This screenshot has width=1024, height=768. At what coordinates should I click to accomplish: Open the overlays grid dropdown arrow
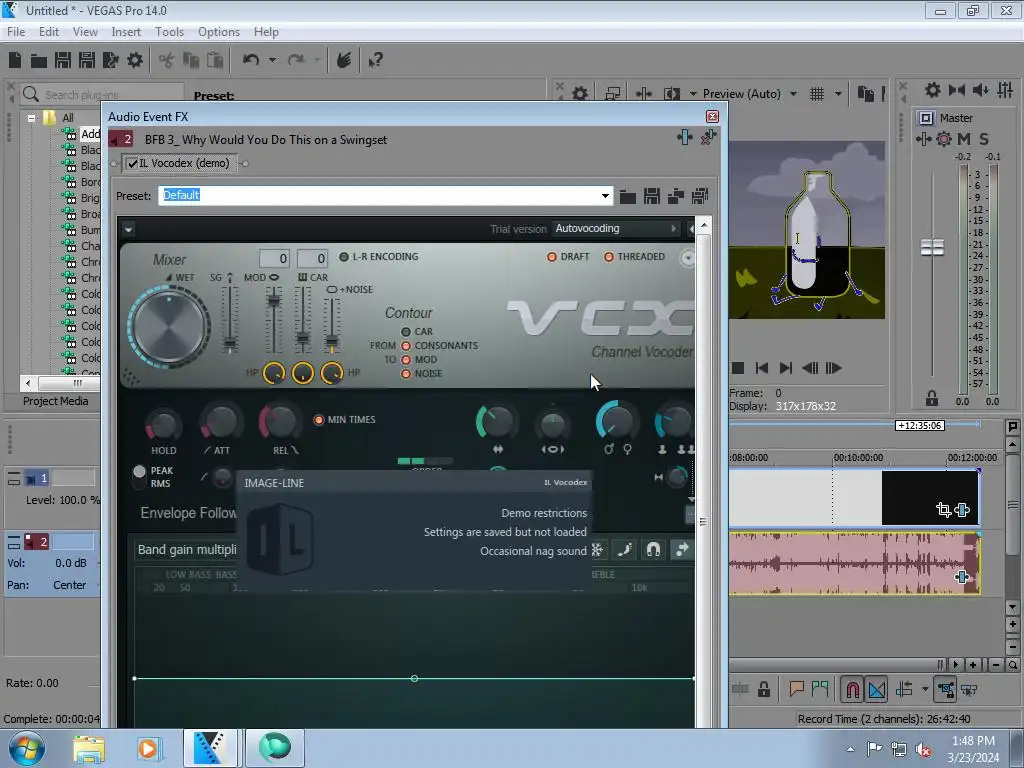pyautogui.click(x=838, y=94)
